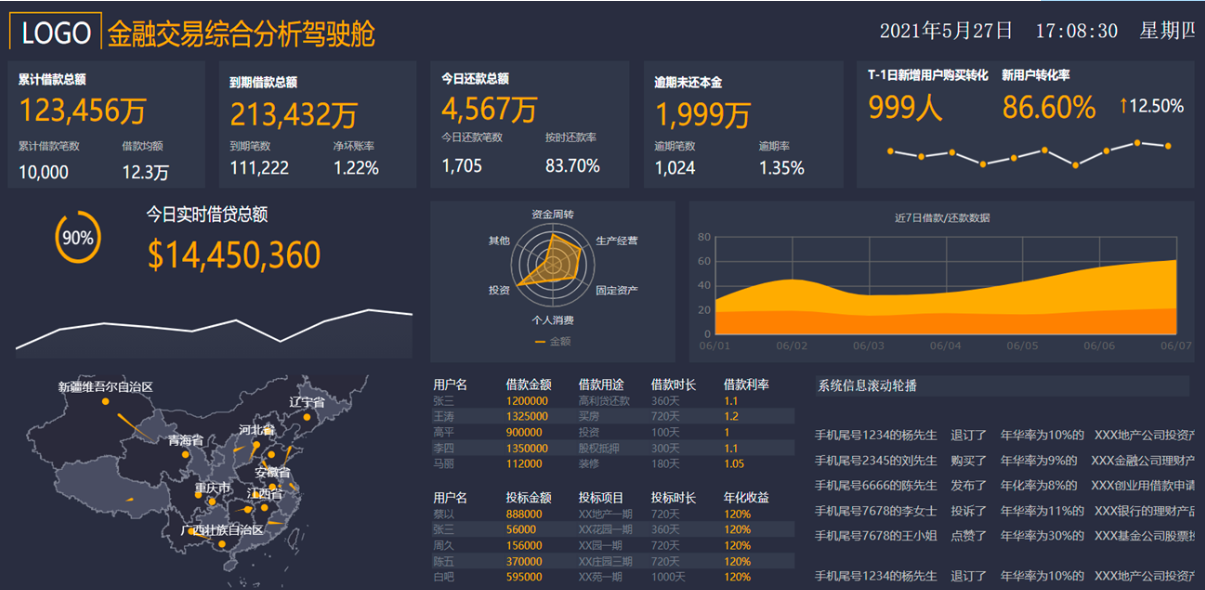Click the 投资 radar axis label

point(499,290)
